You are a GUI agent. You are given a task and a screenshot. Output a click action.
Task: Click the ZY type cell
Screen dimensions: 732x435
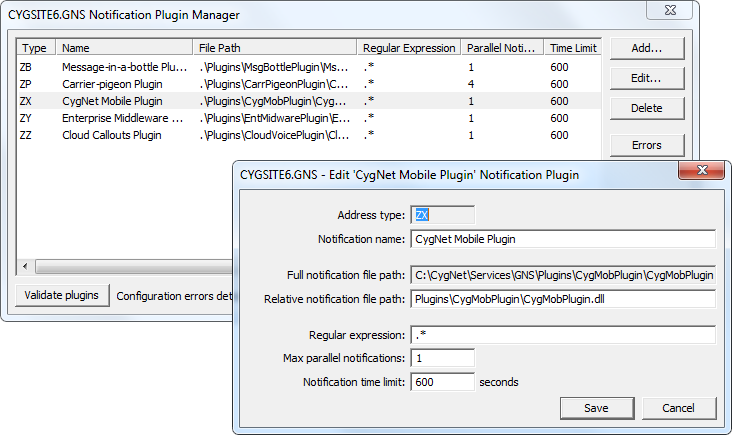click(x=26, y=118)
